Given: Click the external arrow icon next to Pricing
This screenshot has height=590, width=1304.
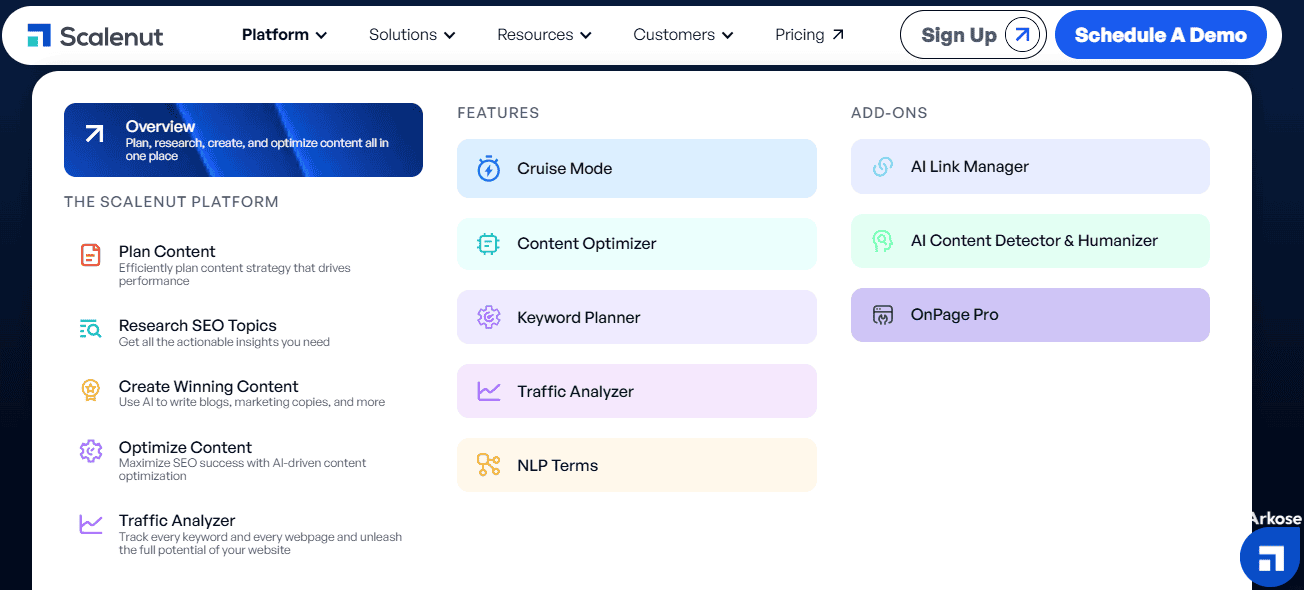Looking at the screenshot, I should coord(838,34).
